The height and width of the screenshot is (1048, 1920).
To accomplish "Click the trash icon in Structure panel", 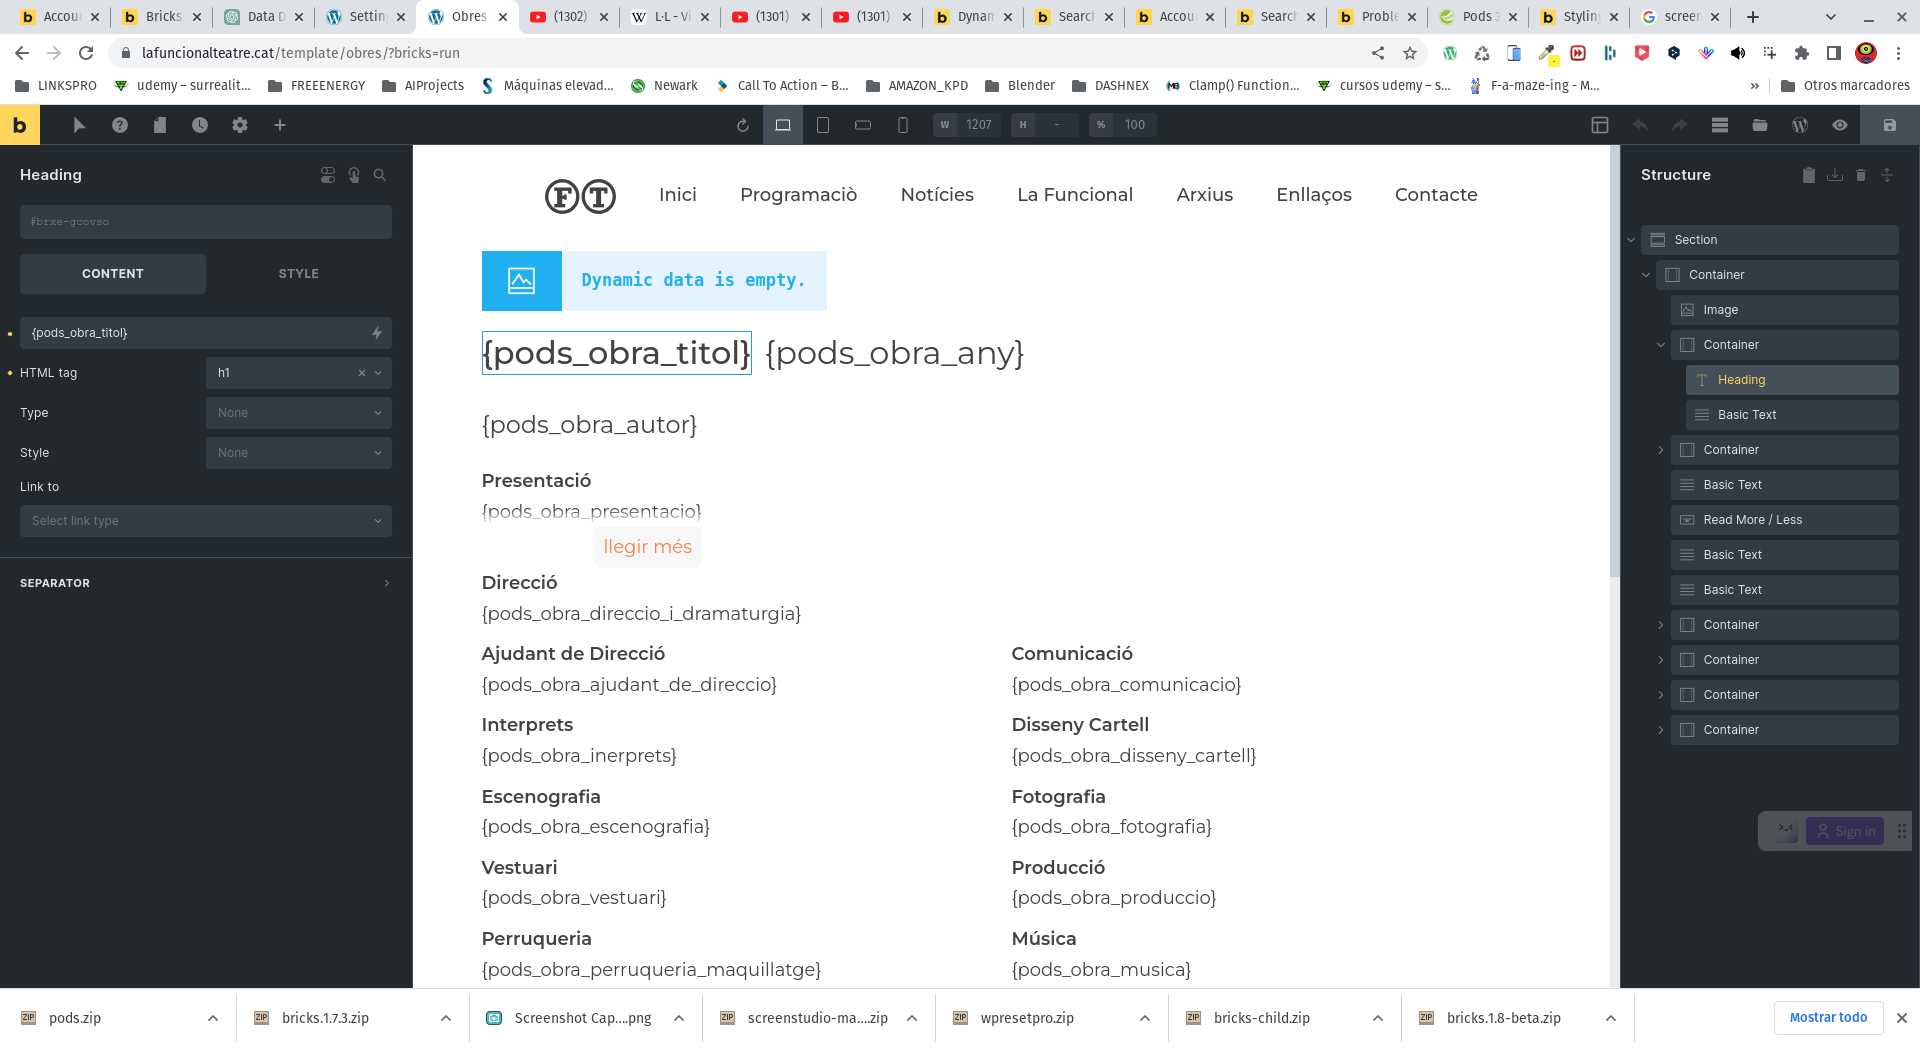I will 1861,175.
